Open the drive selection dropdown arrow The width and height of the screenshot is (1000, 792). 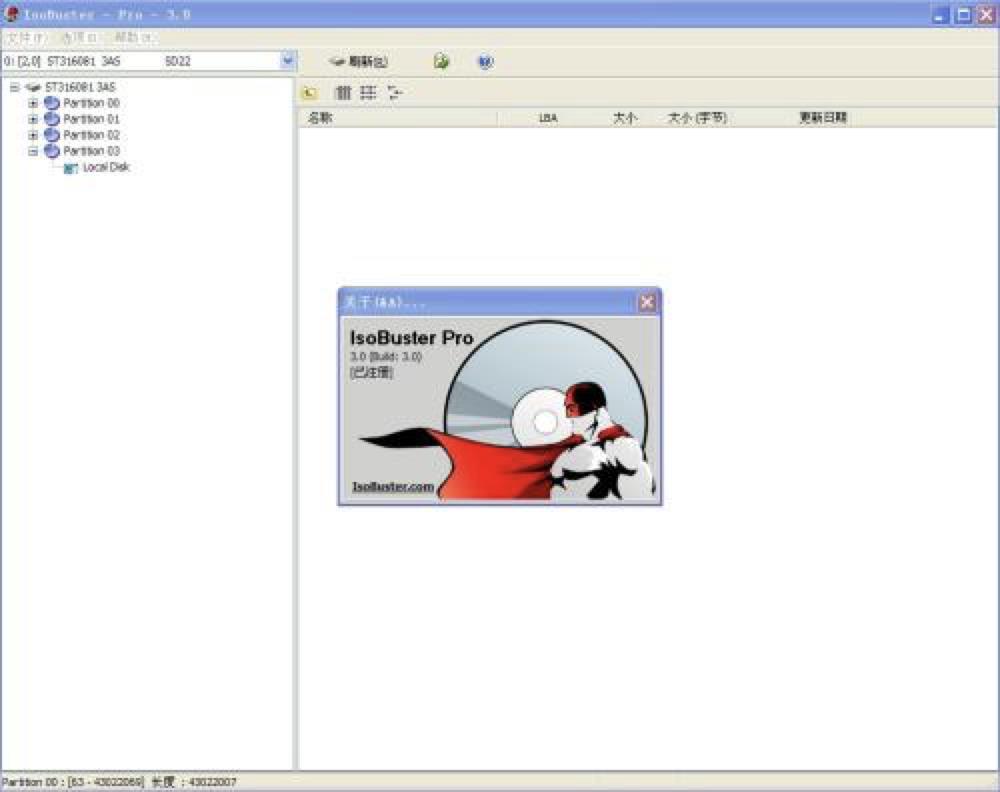(288, 61)
